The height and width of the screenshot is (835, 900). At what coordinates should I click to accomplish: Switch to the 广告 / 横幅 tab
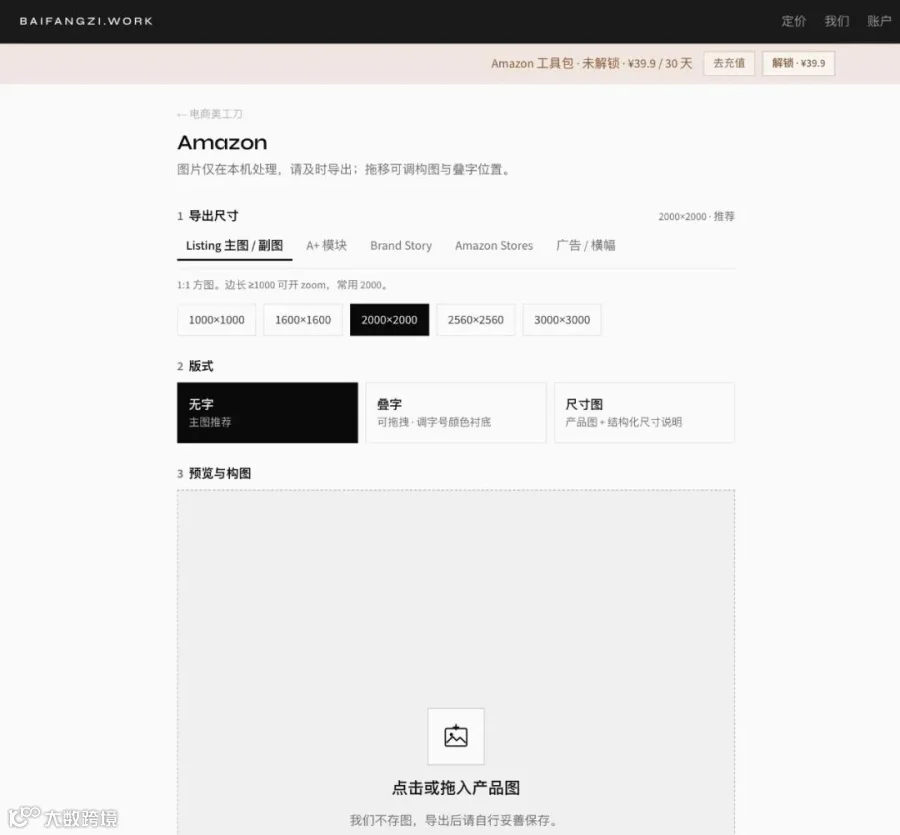pos(585,246)
